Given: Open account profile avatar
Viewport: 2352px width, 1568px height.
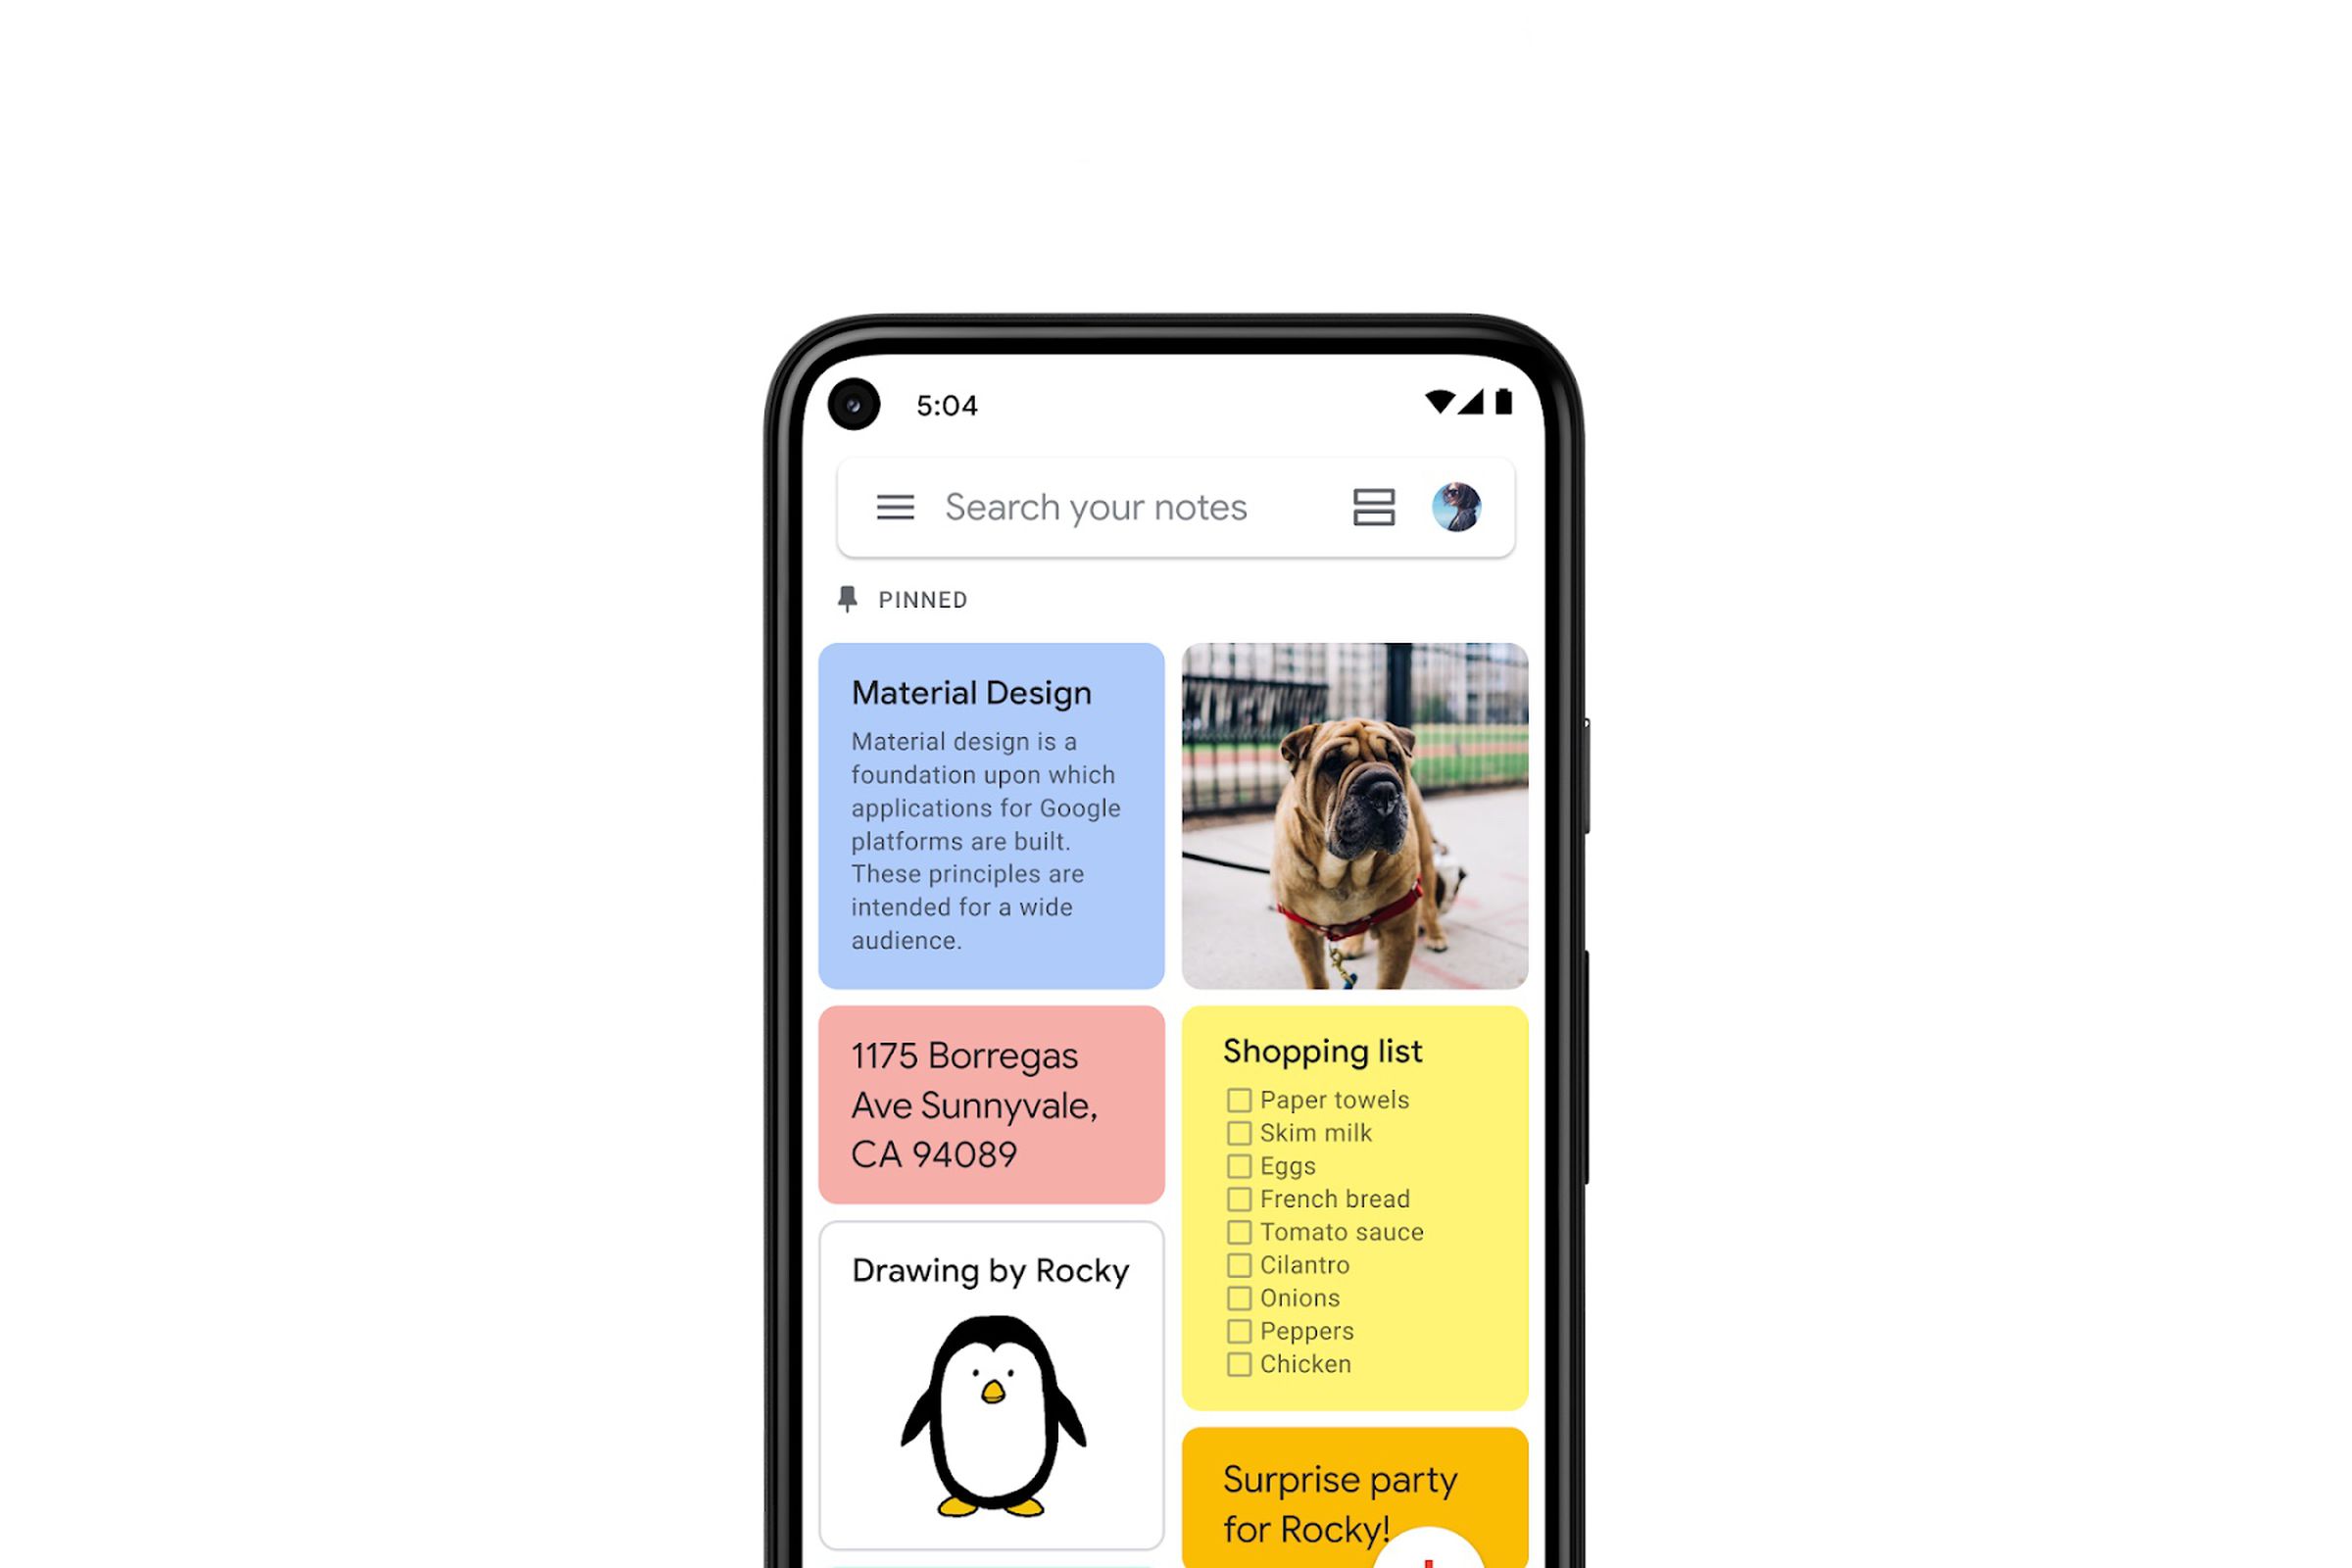Looking at the screenshot, I should 1456,506.
